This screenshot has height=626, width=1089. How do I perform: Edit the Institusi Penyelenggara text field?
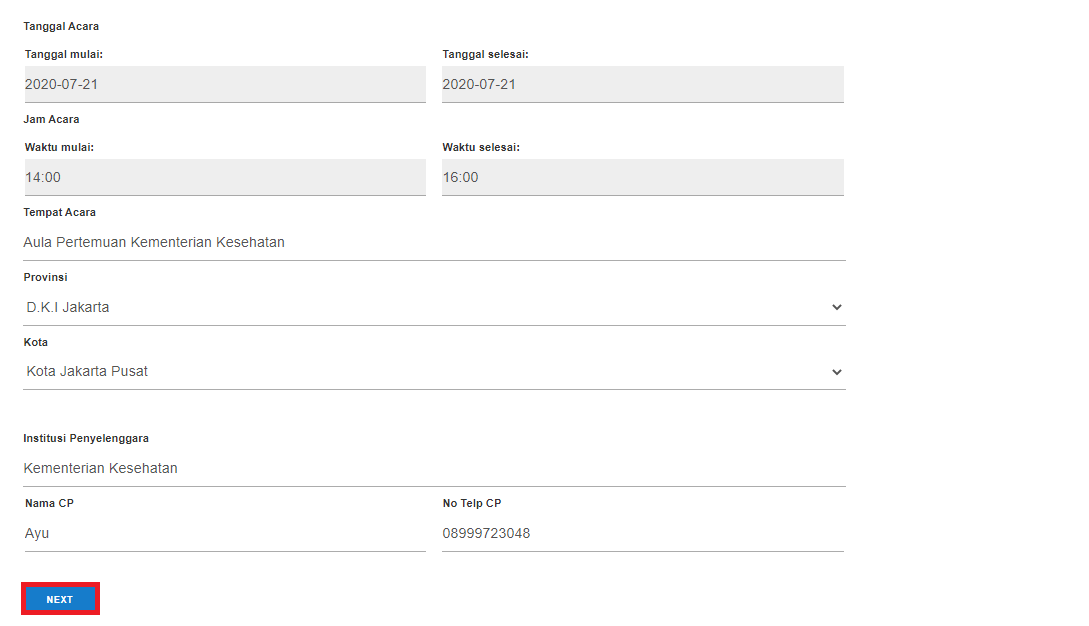tap(434, 468)
